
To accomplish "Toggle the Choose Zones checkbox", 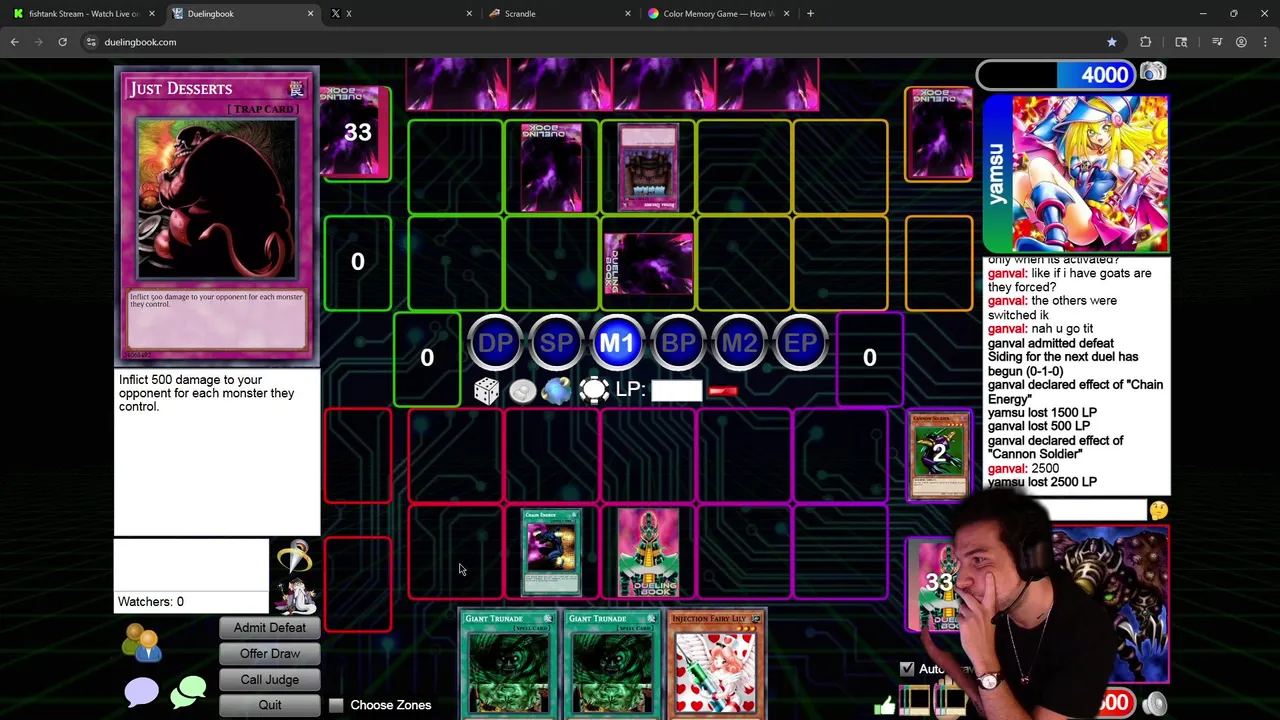I will coord(336,705).
